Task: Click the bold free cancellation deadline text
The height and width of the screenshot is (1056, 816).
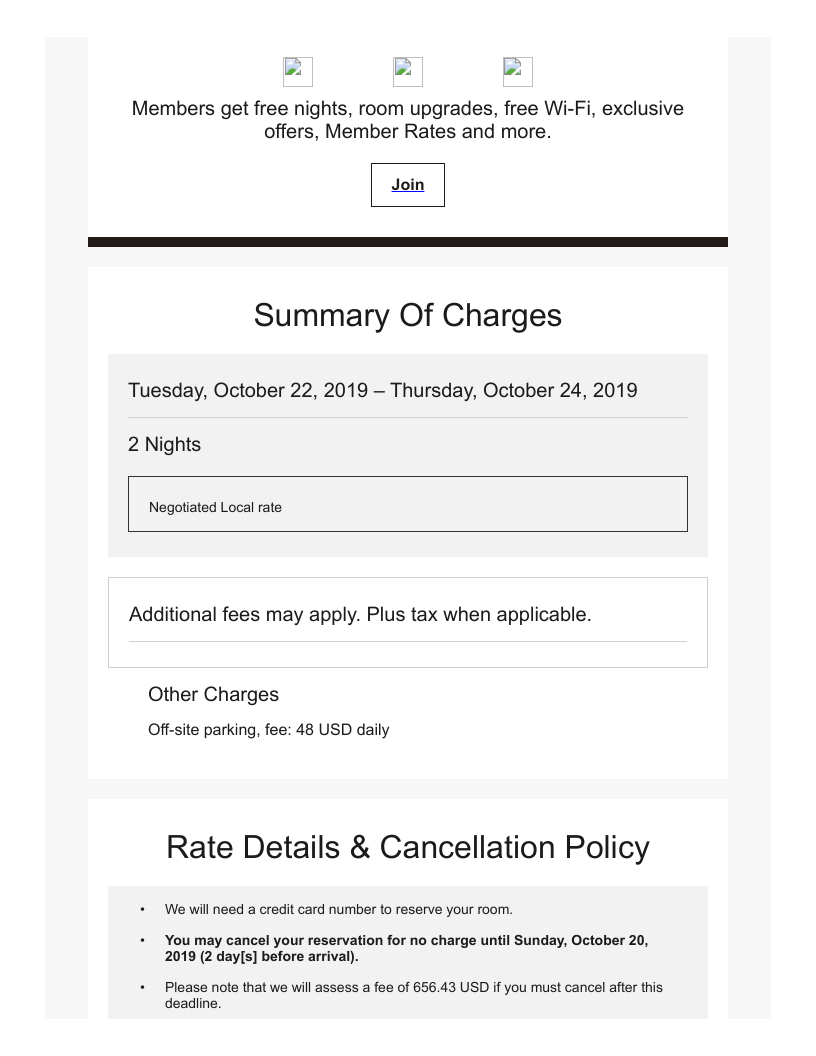Action: coord(406,948)
